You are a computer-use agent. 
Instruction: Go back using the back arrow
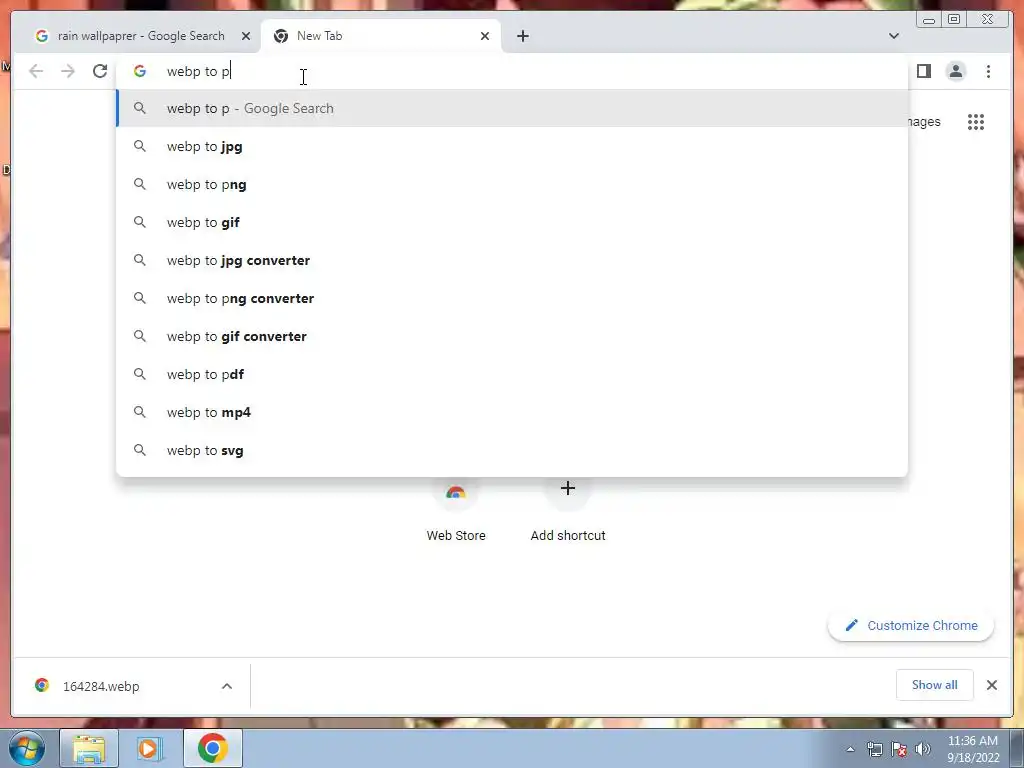(x=36, y=71)
